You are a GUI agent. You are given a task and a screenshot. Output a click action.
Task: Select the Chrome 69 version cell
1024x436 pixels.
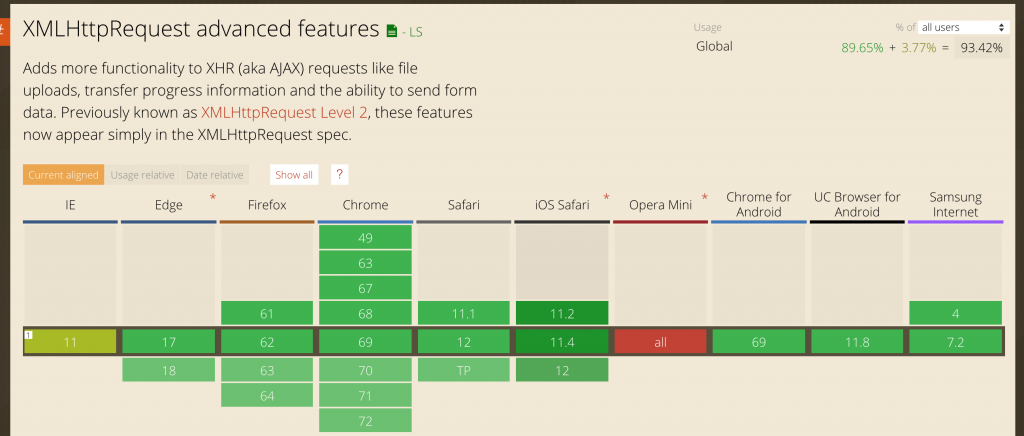tap(365, 341)
